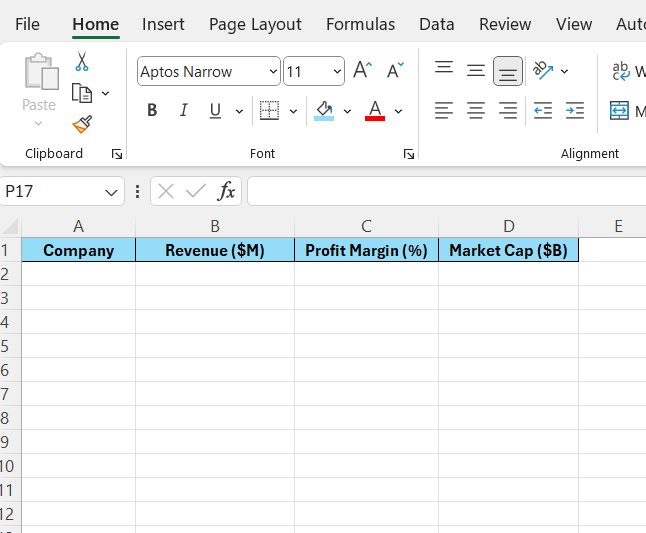Toggle Underline formatting
Screen dimensions: 646x533
(x=215, y=110)
